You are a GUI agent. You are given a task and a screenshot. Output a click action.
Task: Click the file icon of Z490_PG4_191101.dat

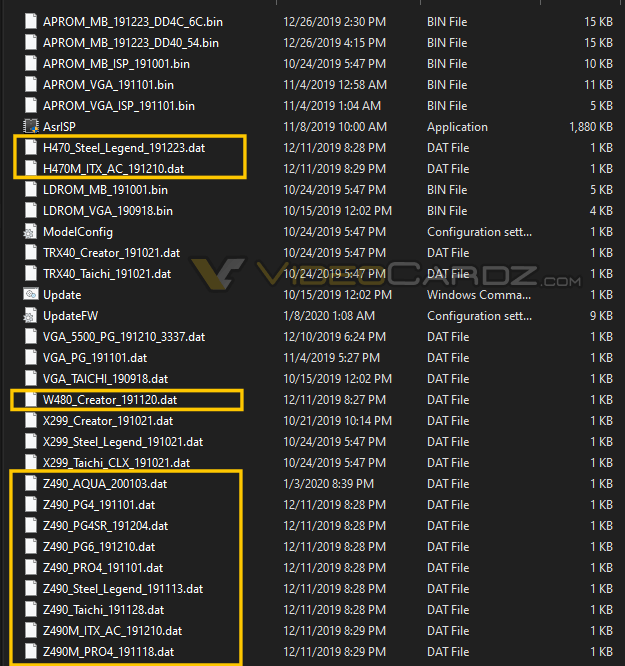(31, 505)
